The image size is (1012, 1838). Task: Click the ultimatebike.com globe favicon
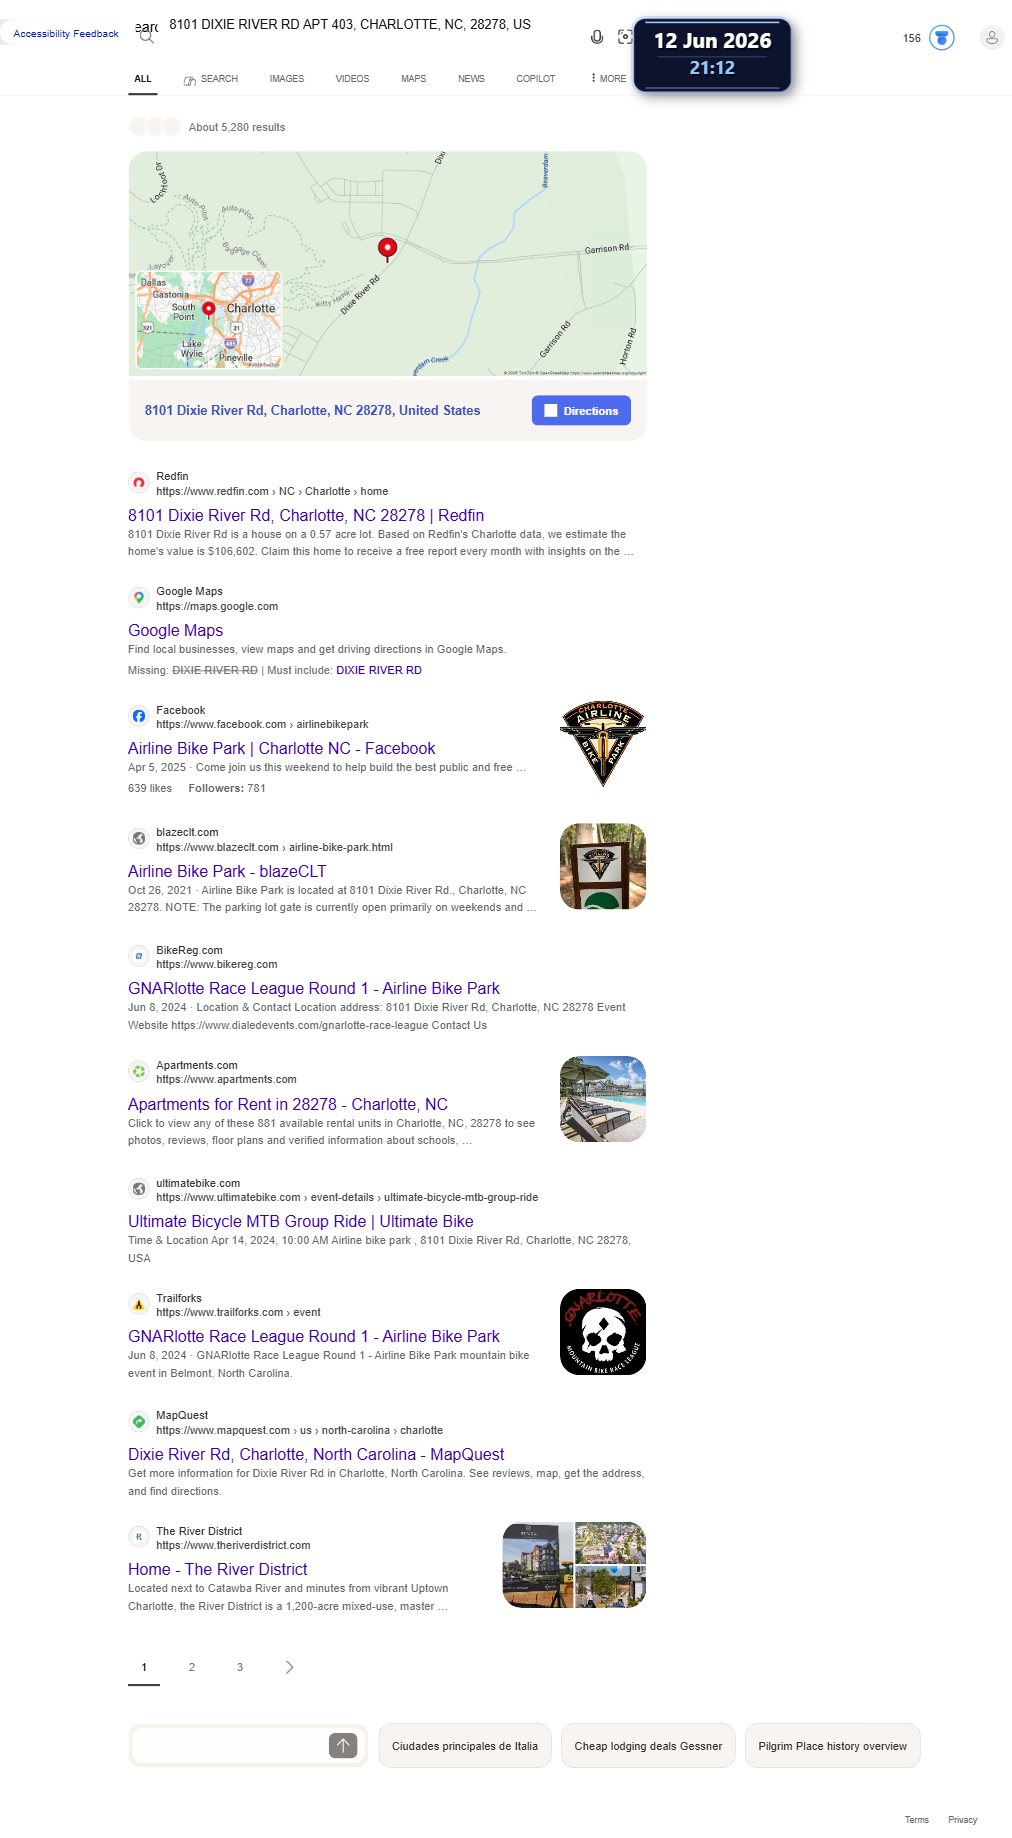tap(139, 1189)
